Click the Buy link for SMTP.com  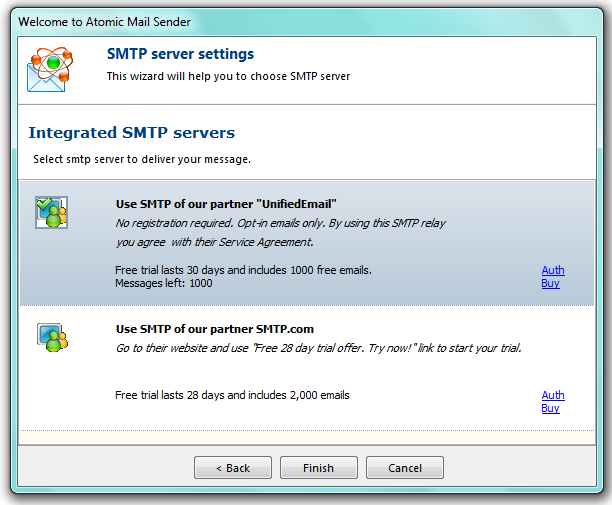pos(550,408)
